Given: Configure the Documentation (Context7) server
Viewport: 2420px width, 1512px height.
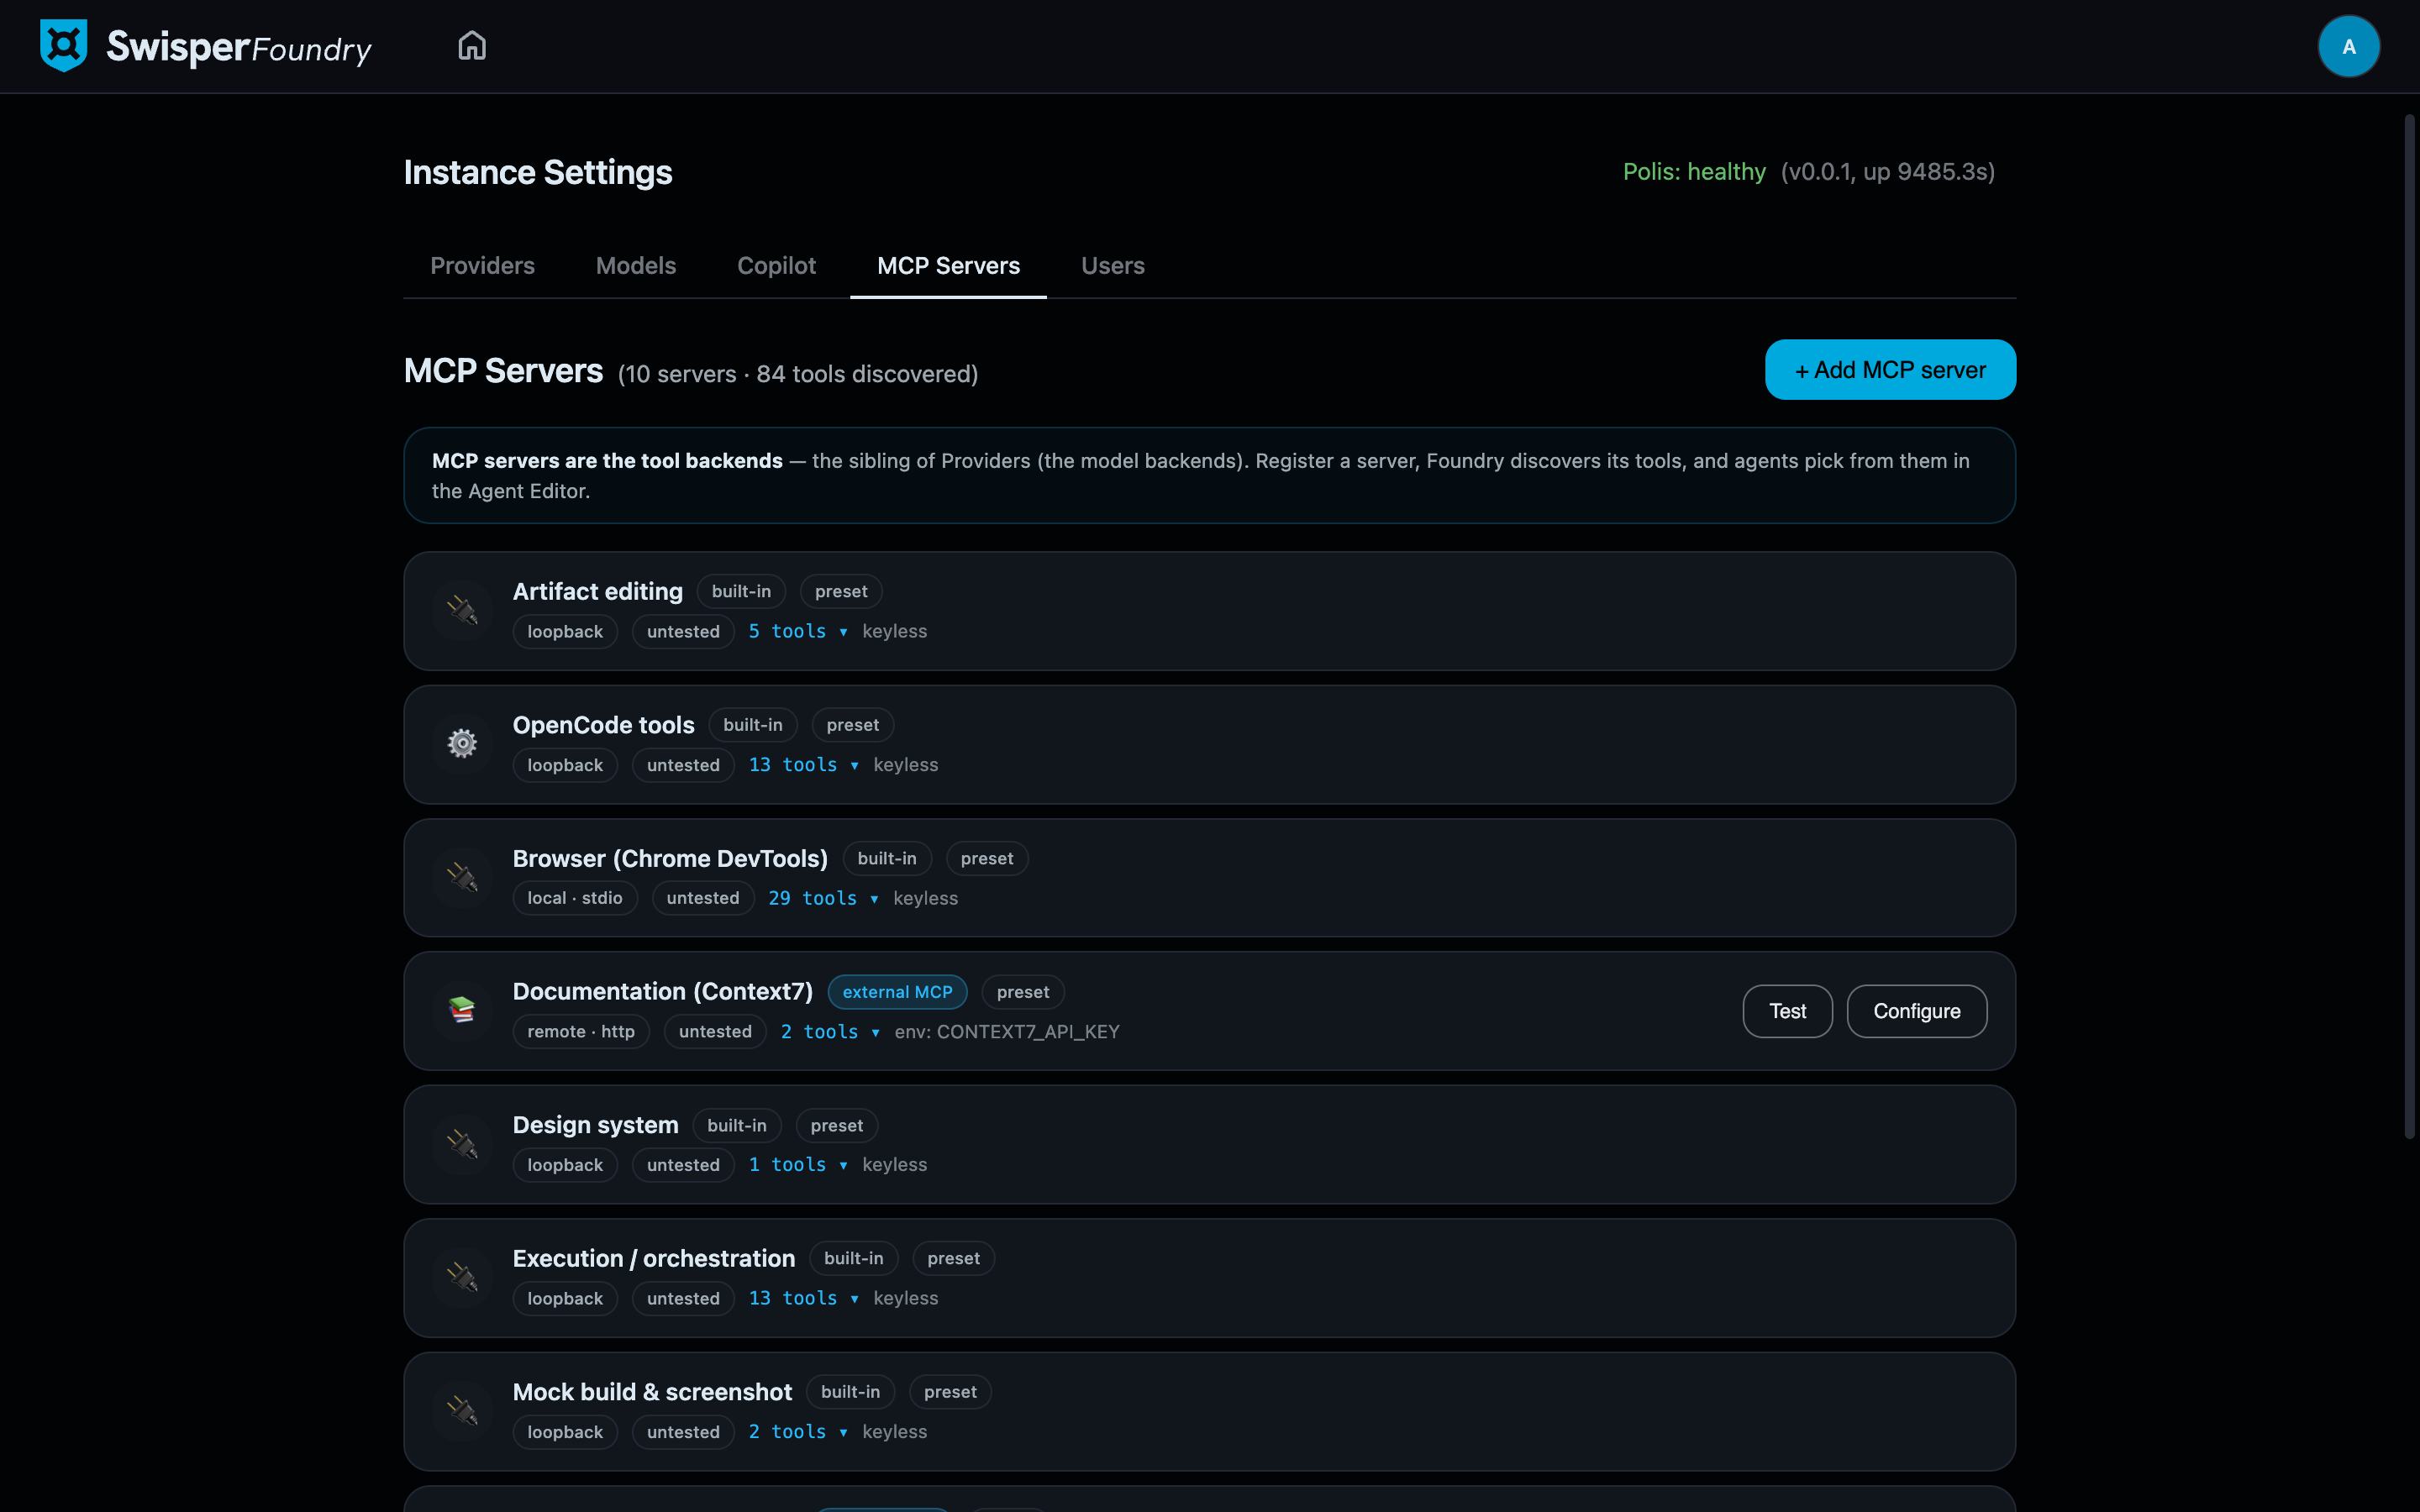Looking at the screenshot, I should 1916,1011.
